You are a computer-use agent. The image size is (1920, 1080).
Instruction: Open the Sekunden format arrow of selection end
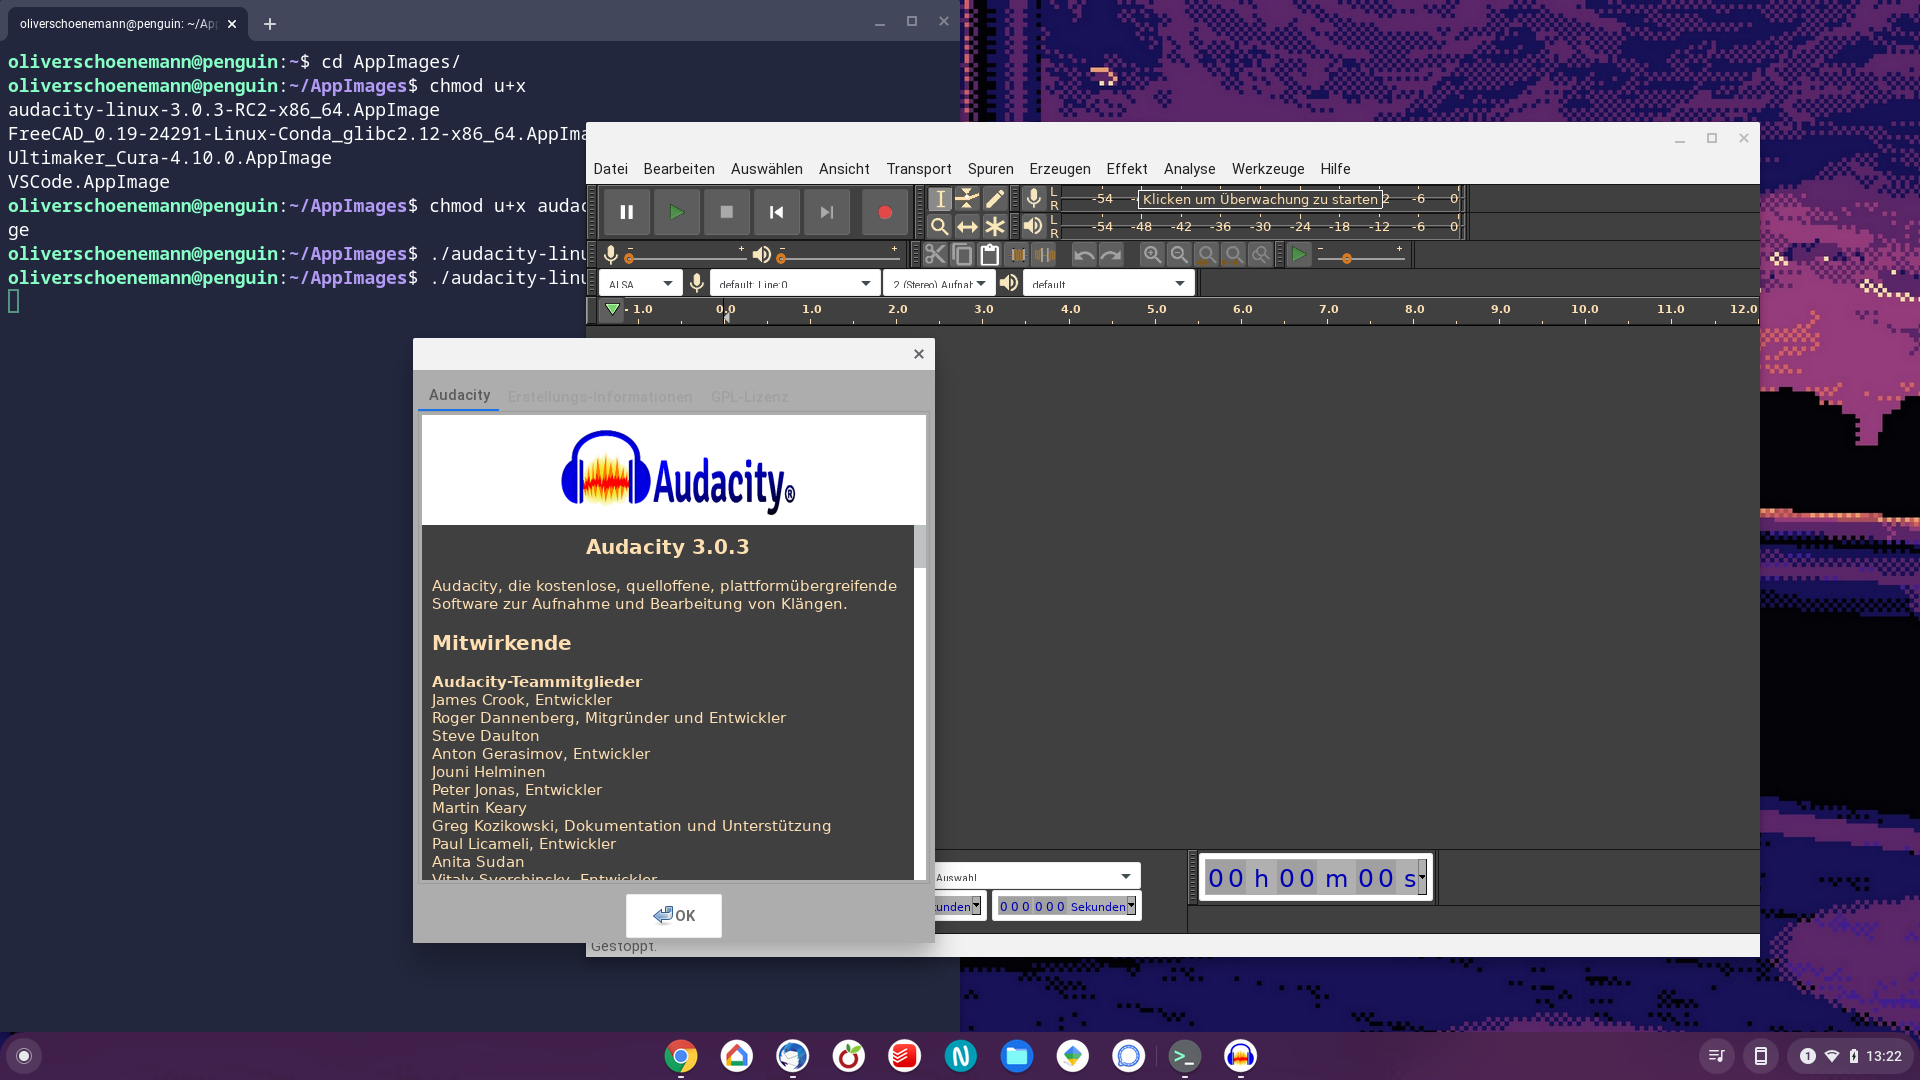click(x=1131, y=906)
